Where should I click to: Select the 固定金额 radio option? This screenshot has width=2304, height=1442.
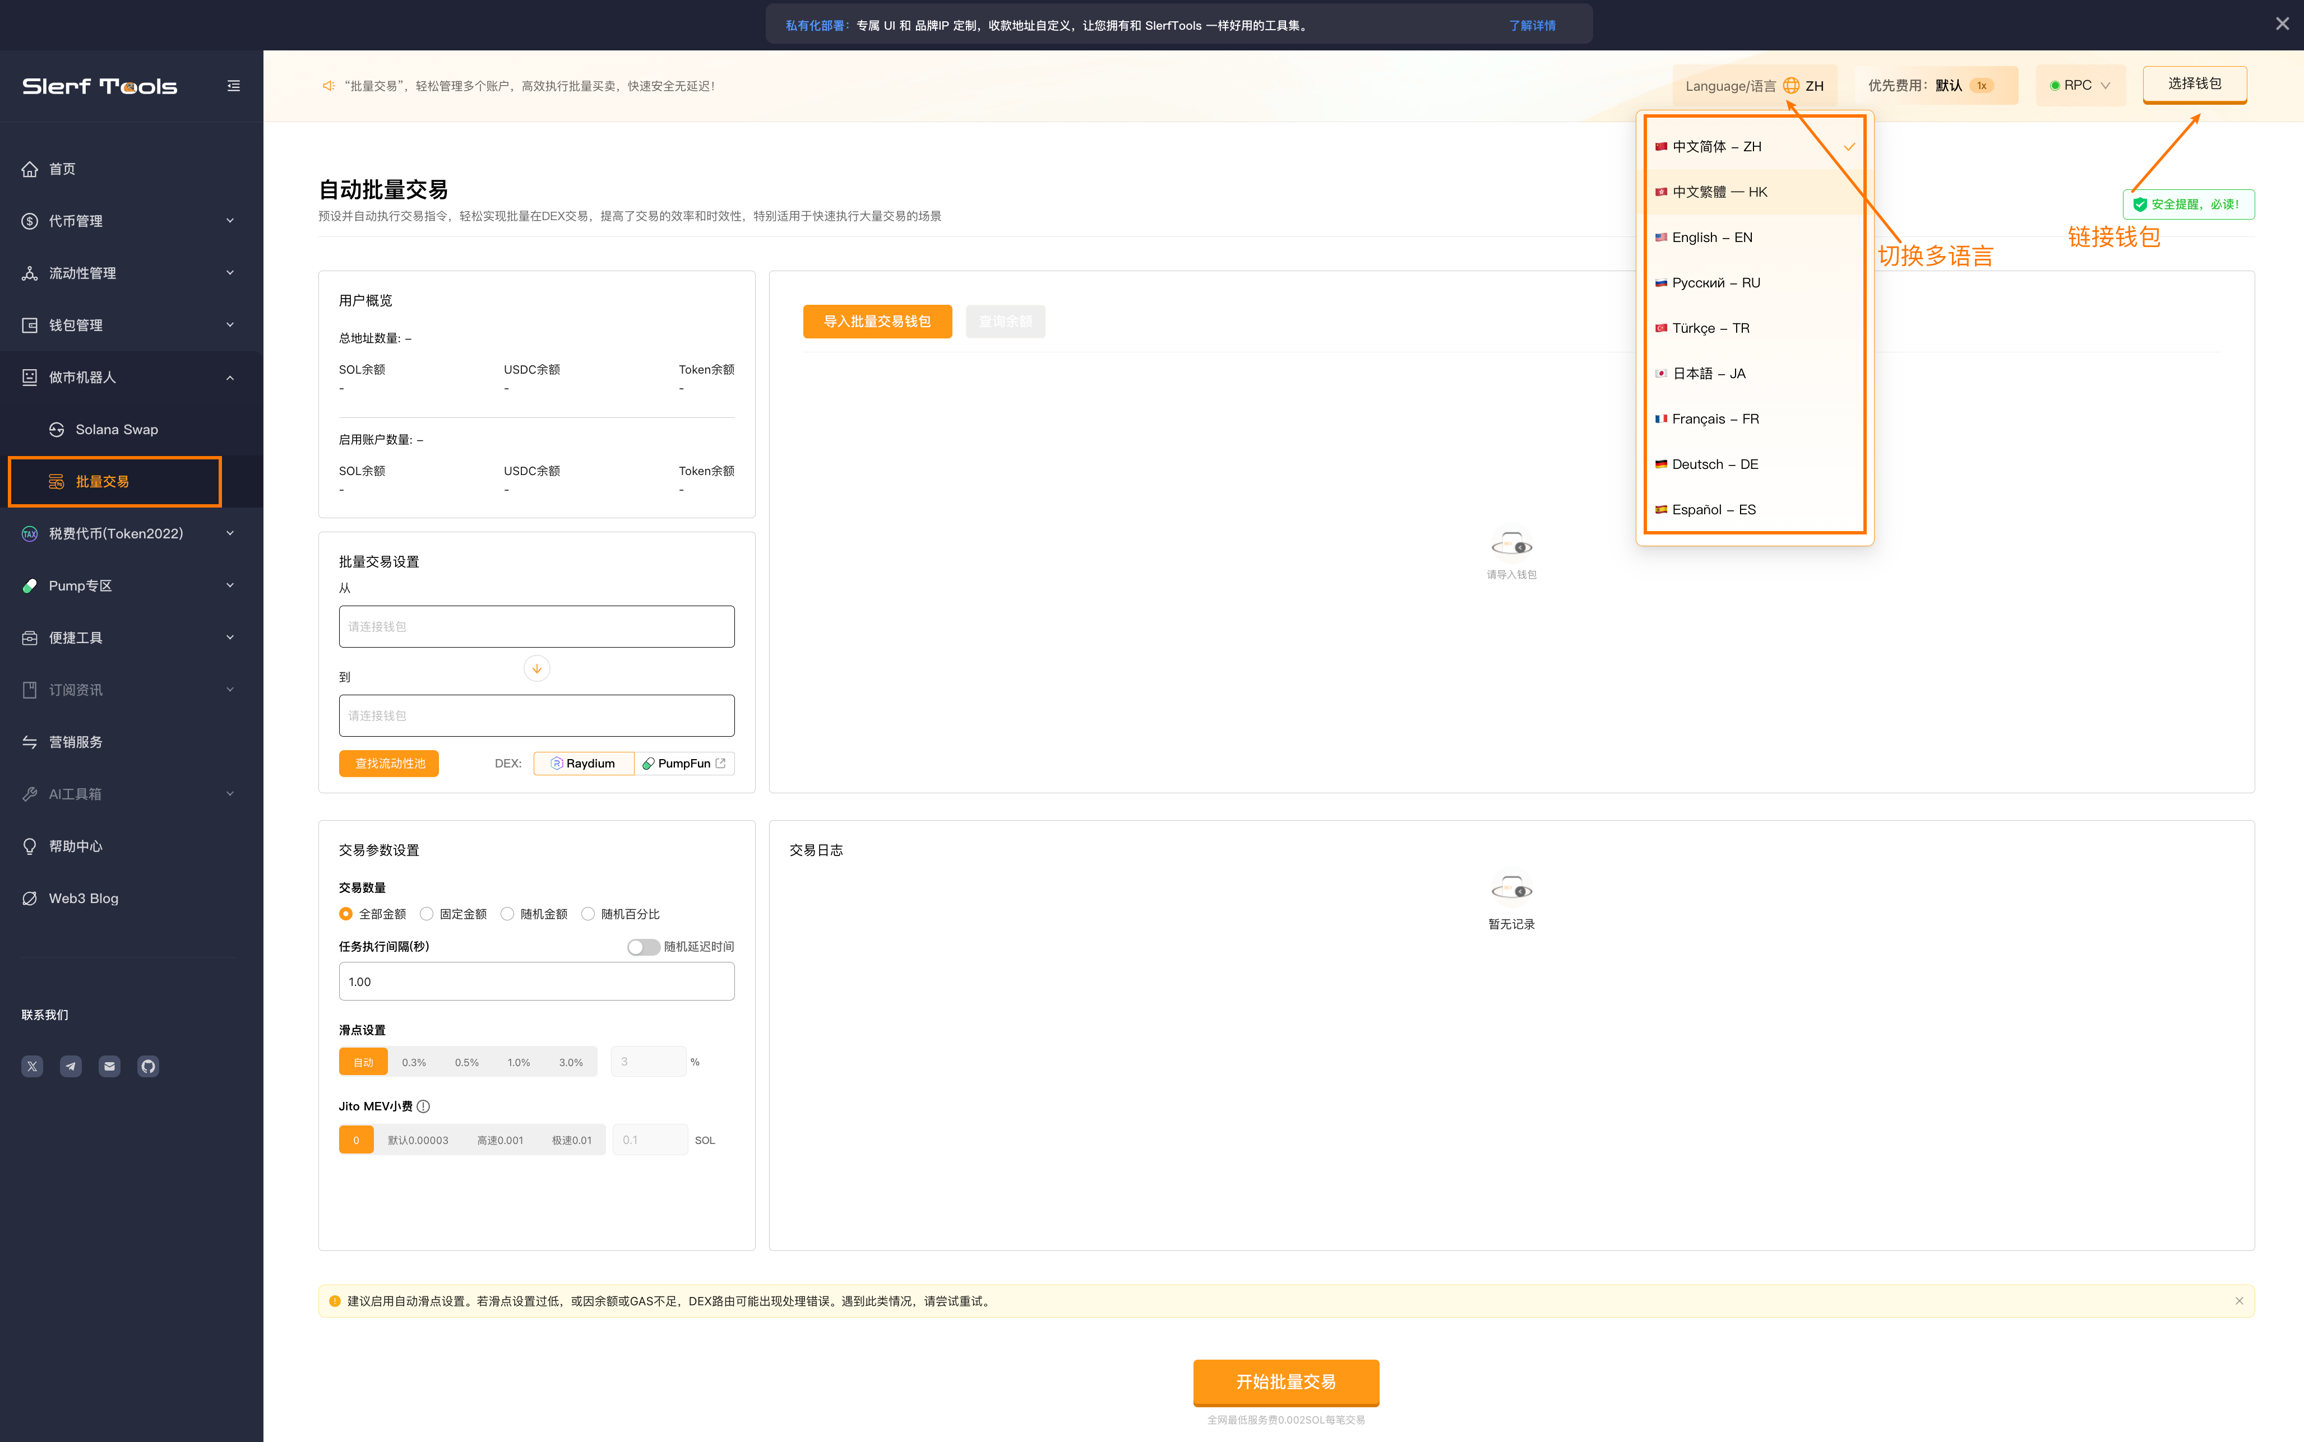[x=427, y=914]
